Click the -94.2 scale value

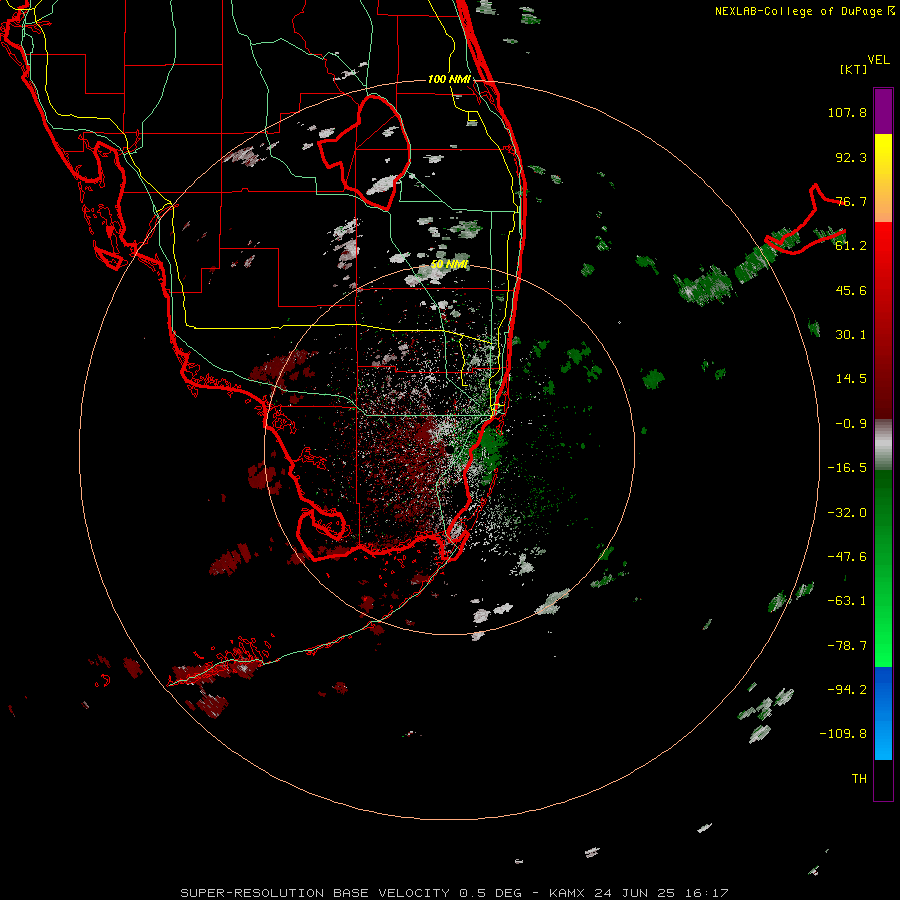coord(847,690)
